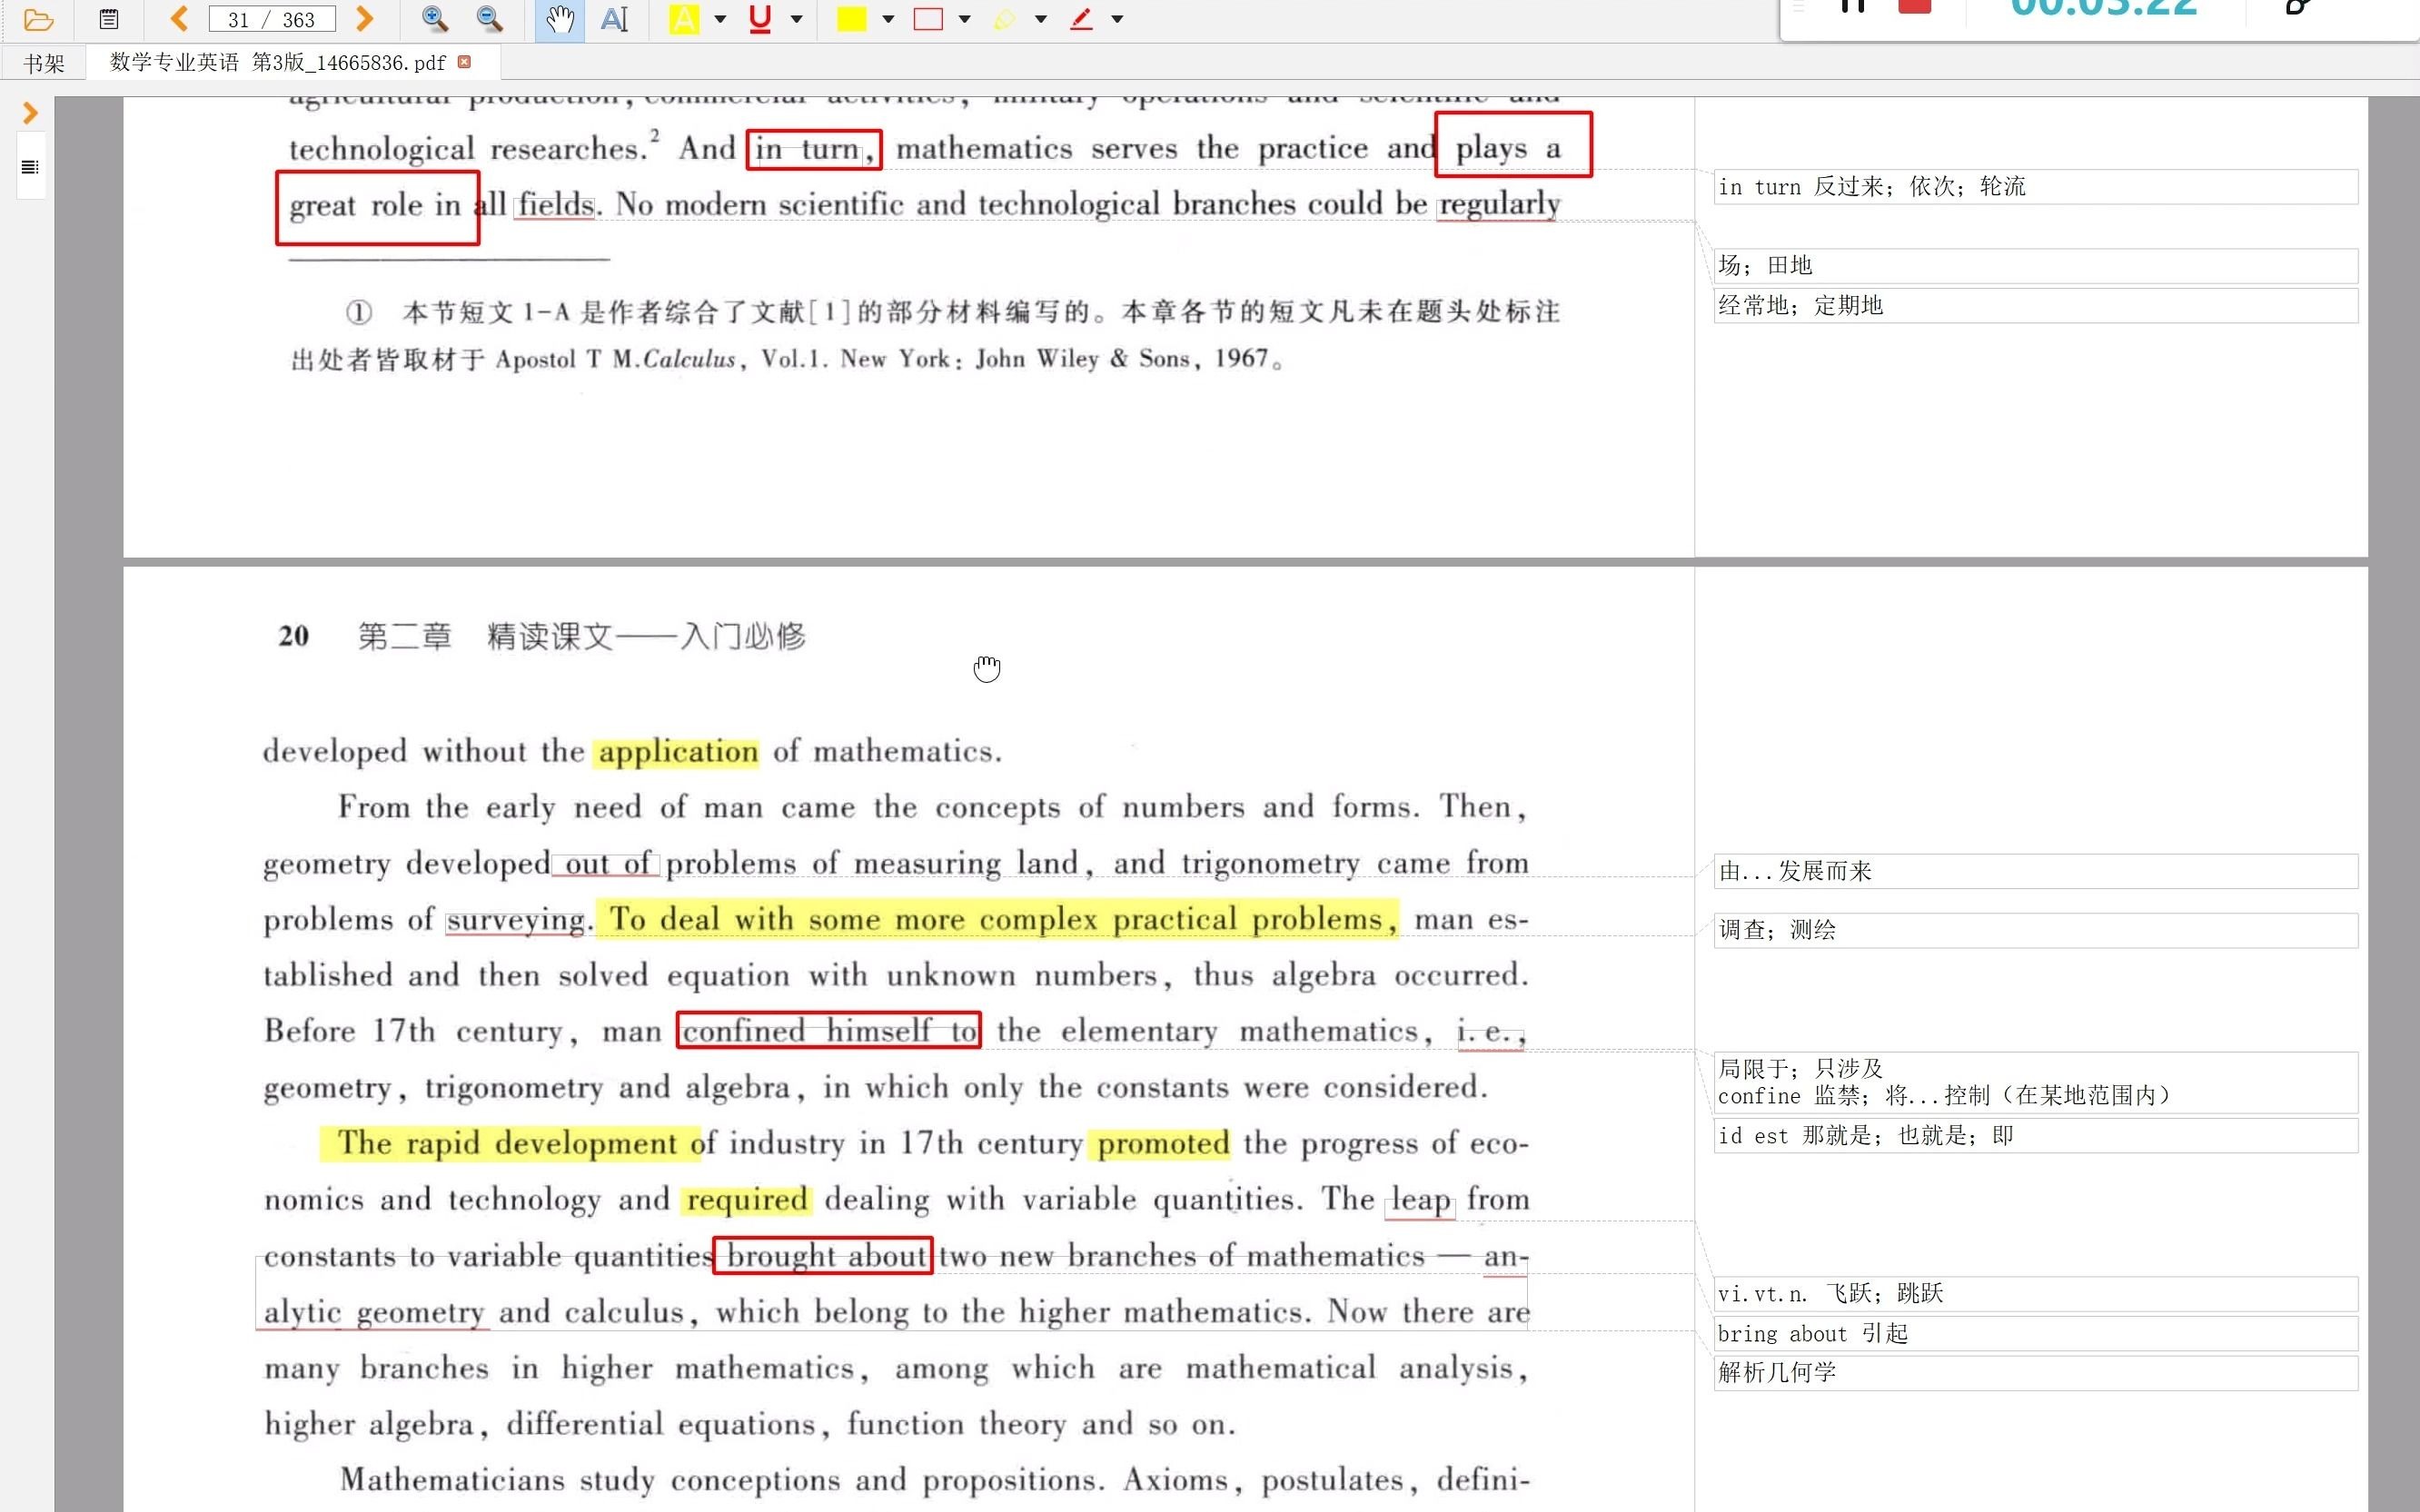Switch to the 书架 bookshelf tab
The height and width of the screenshot is (1512, 2420).
(x=44, y=63)
